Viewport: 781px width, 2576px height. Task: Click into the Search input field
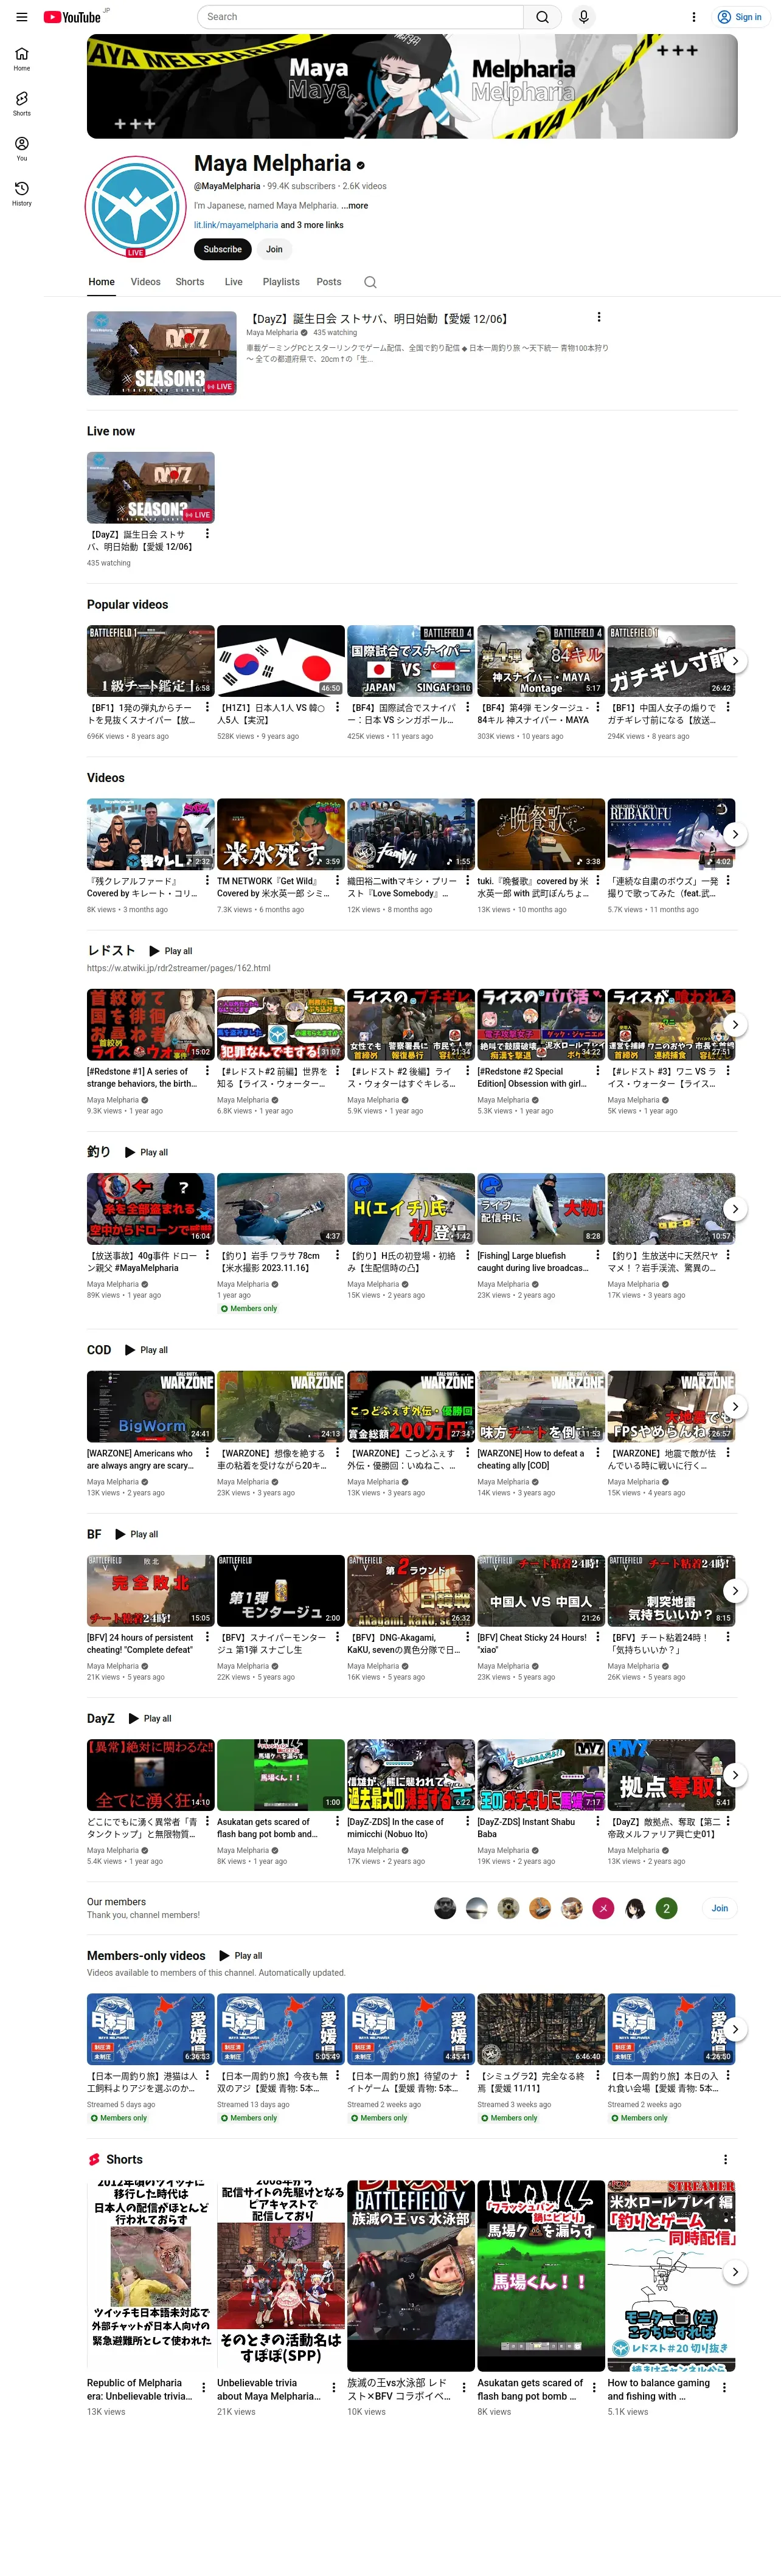click(x=361, y=17)
